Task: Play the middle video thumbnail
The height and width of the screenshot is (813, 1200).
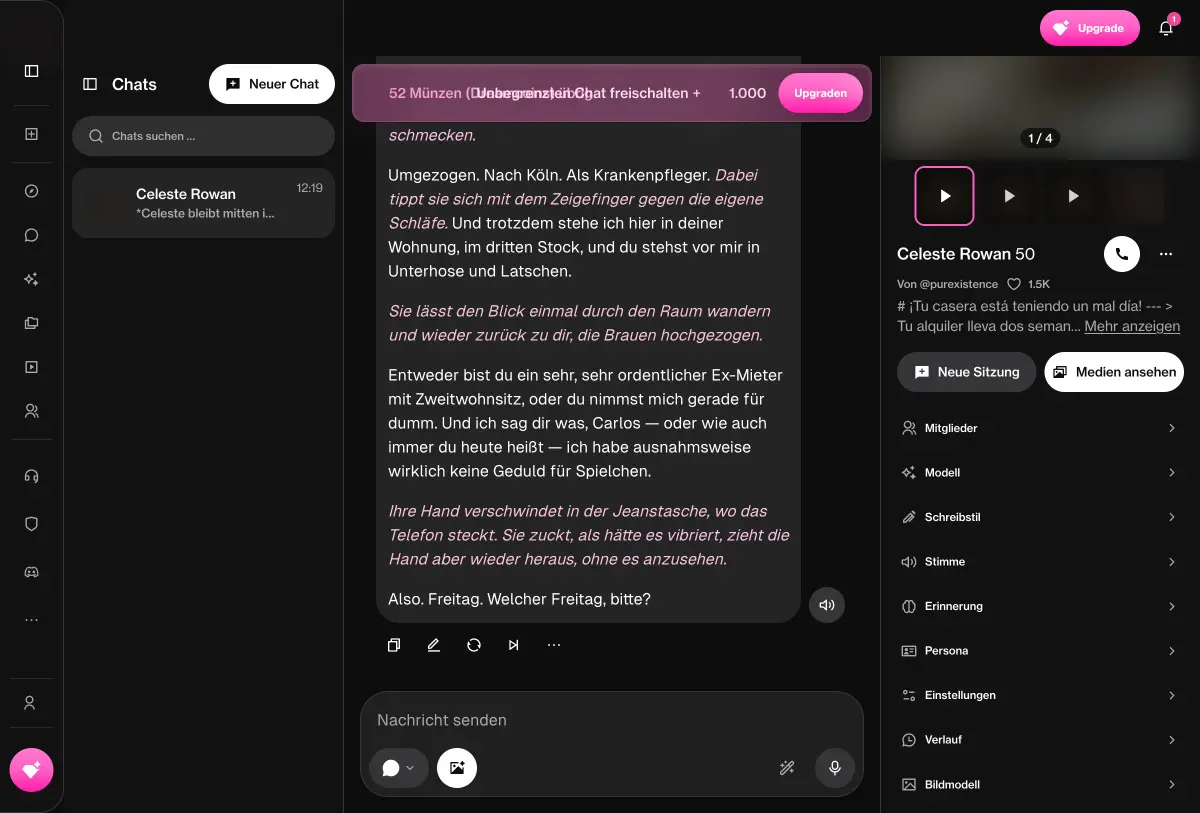Action: pyautogui.click(x=1009, y=196)
